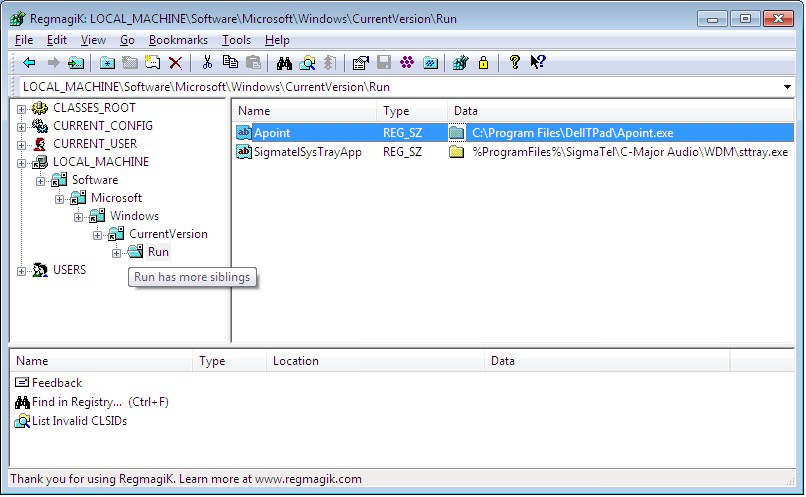Expand the CURRENT_CONFIG tree node
The width and height of the screenshot is (806, 497).
coord(21,127)
